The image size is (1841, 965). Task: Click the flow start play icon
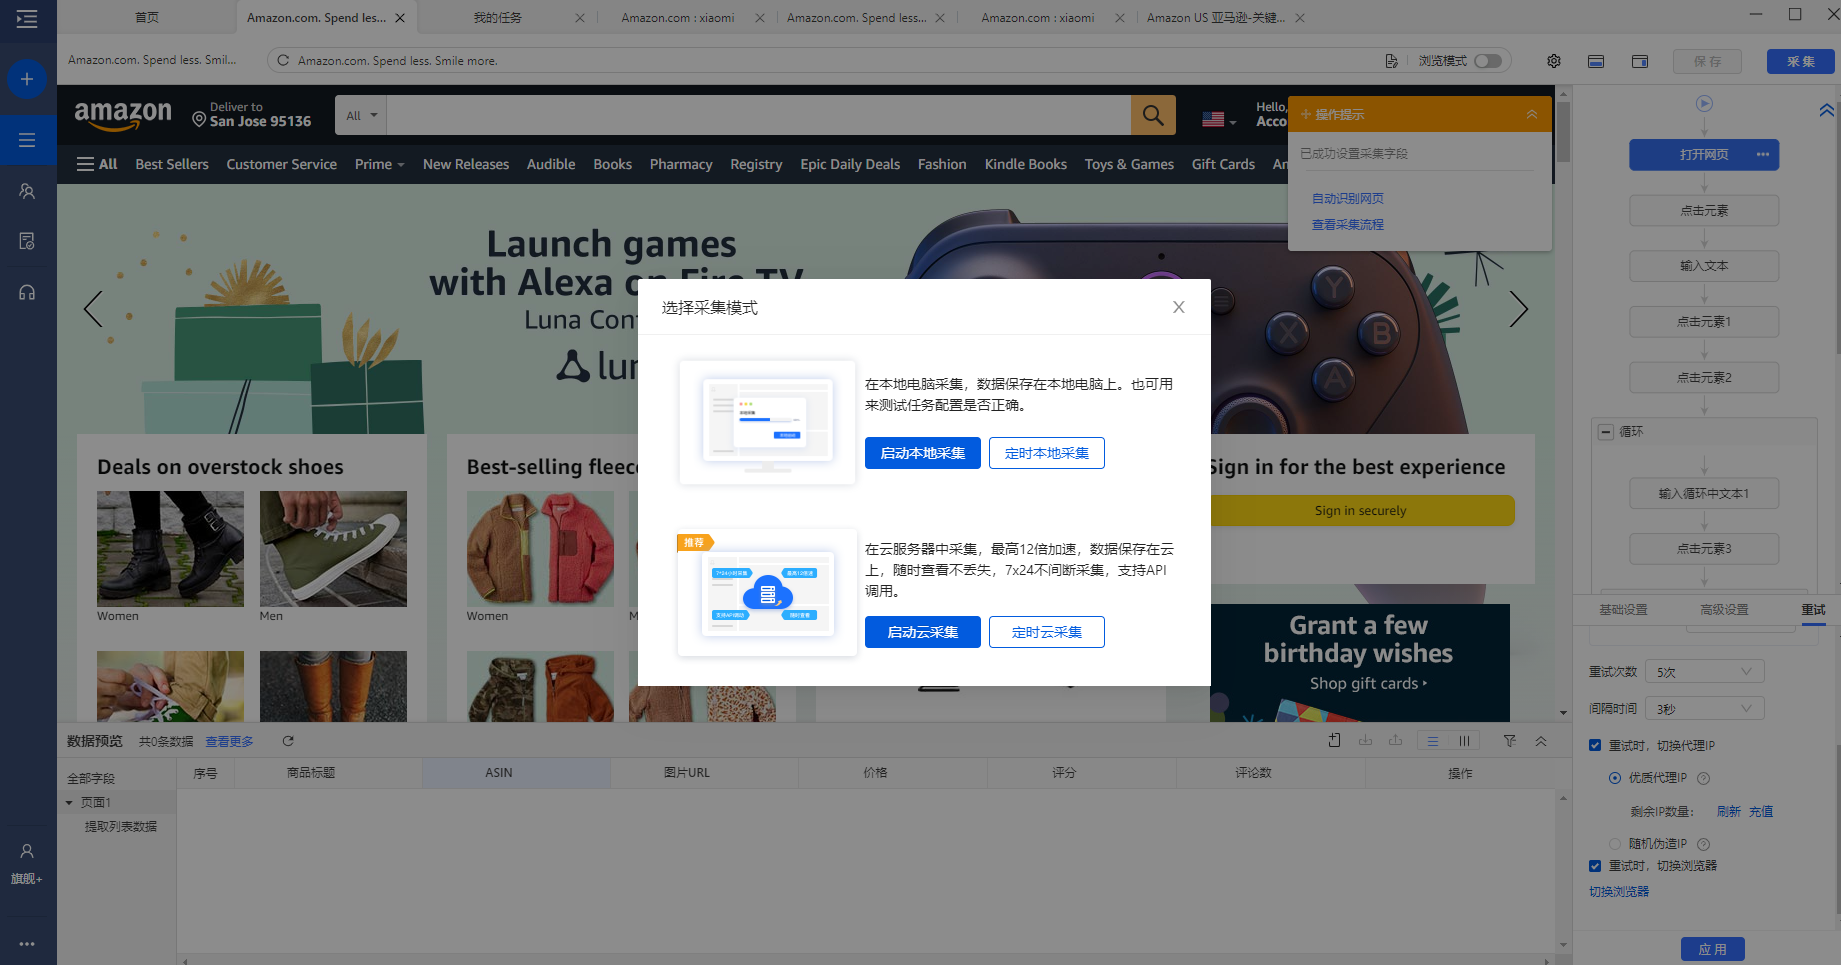[1704, 103]
